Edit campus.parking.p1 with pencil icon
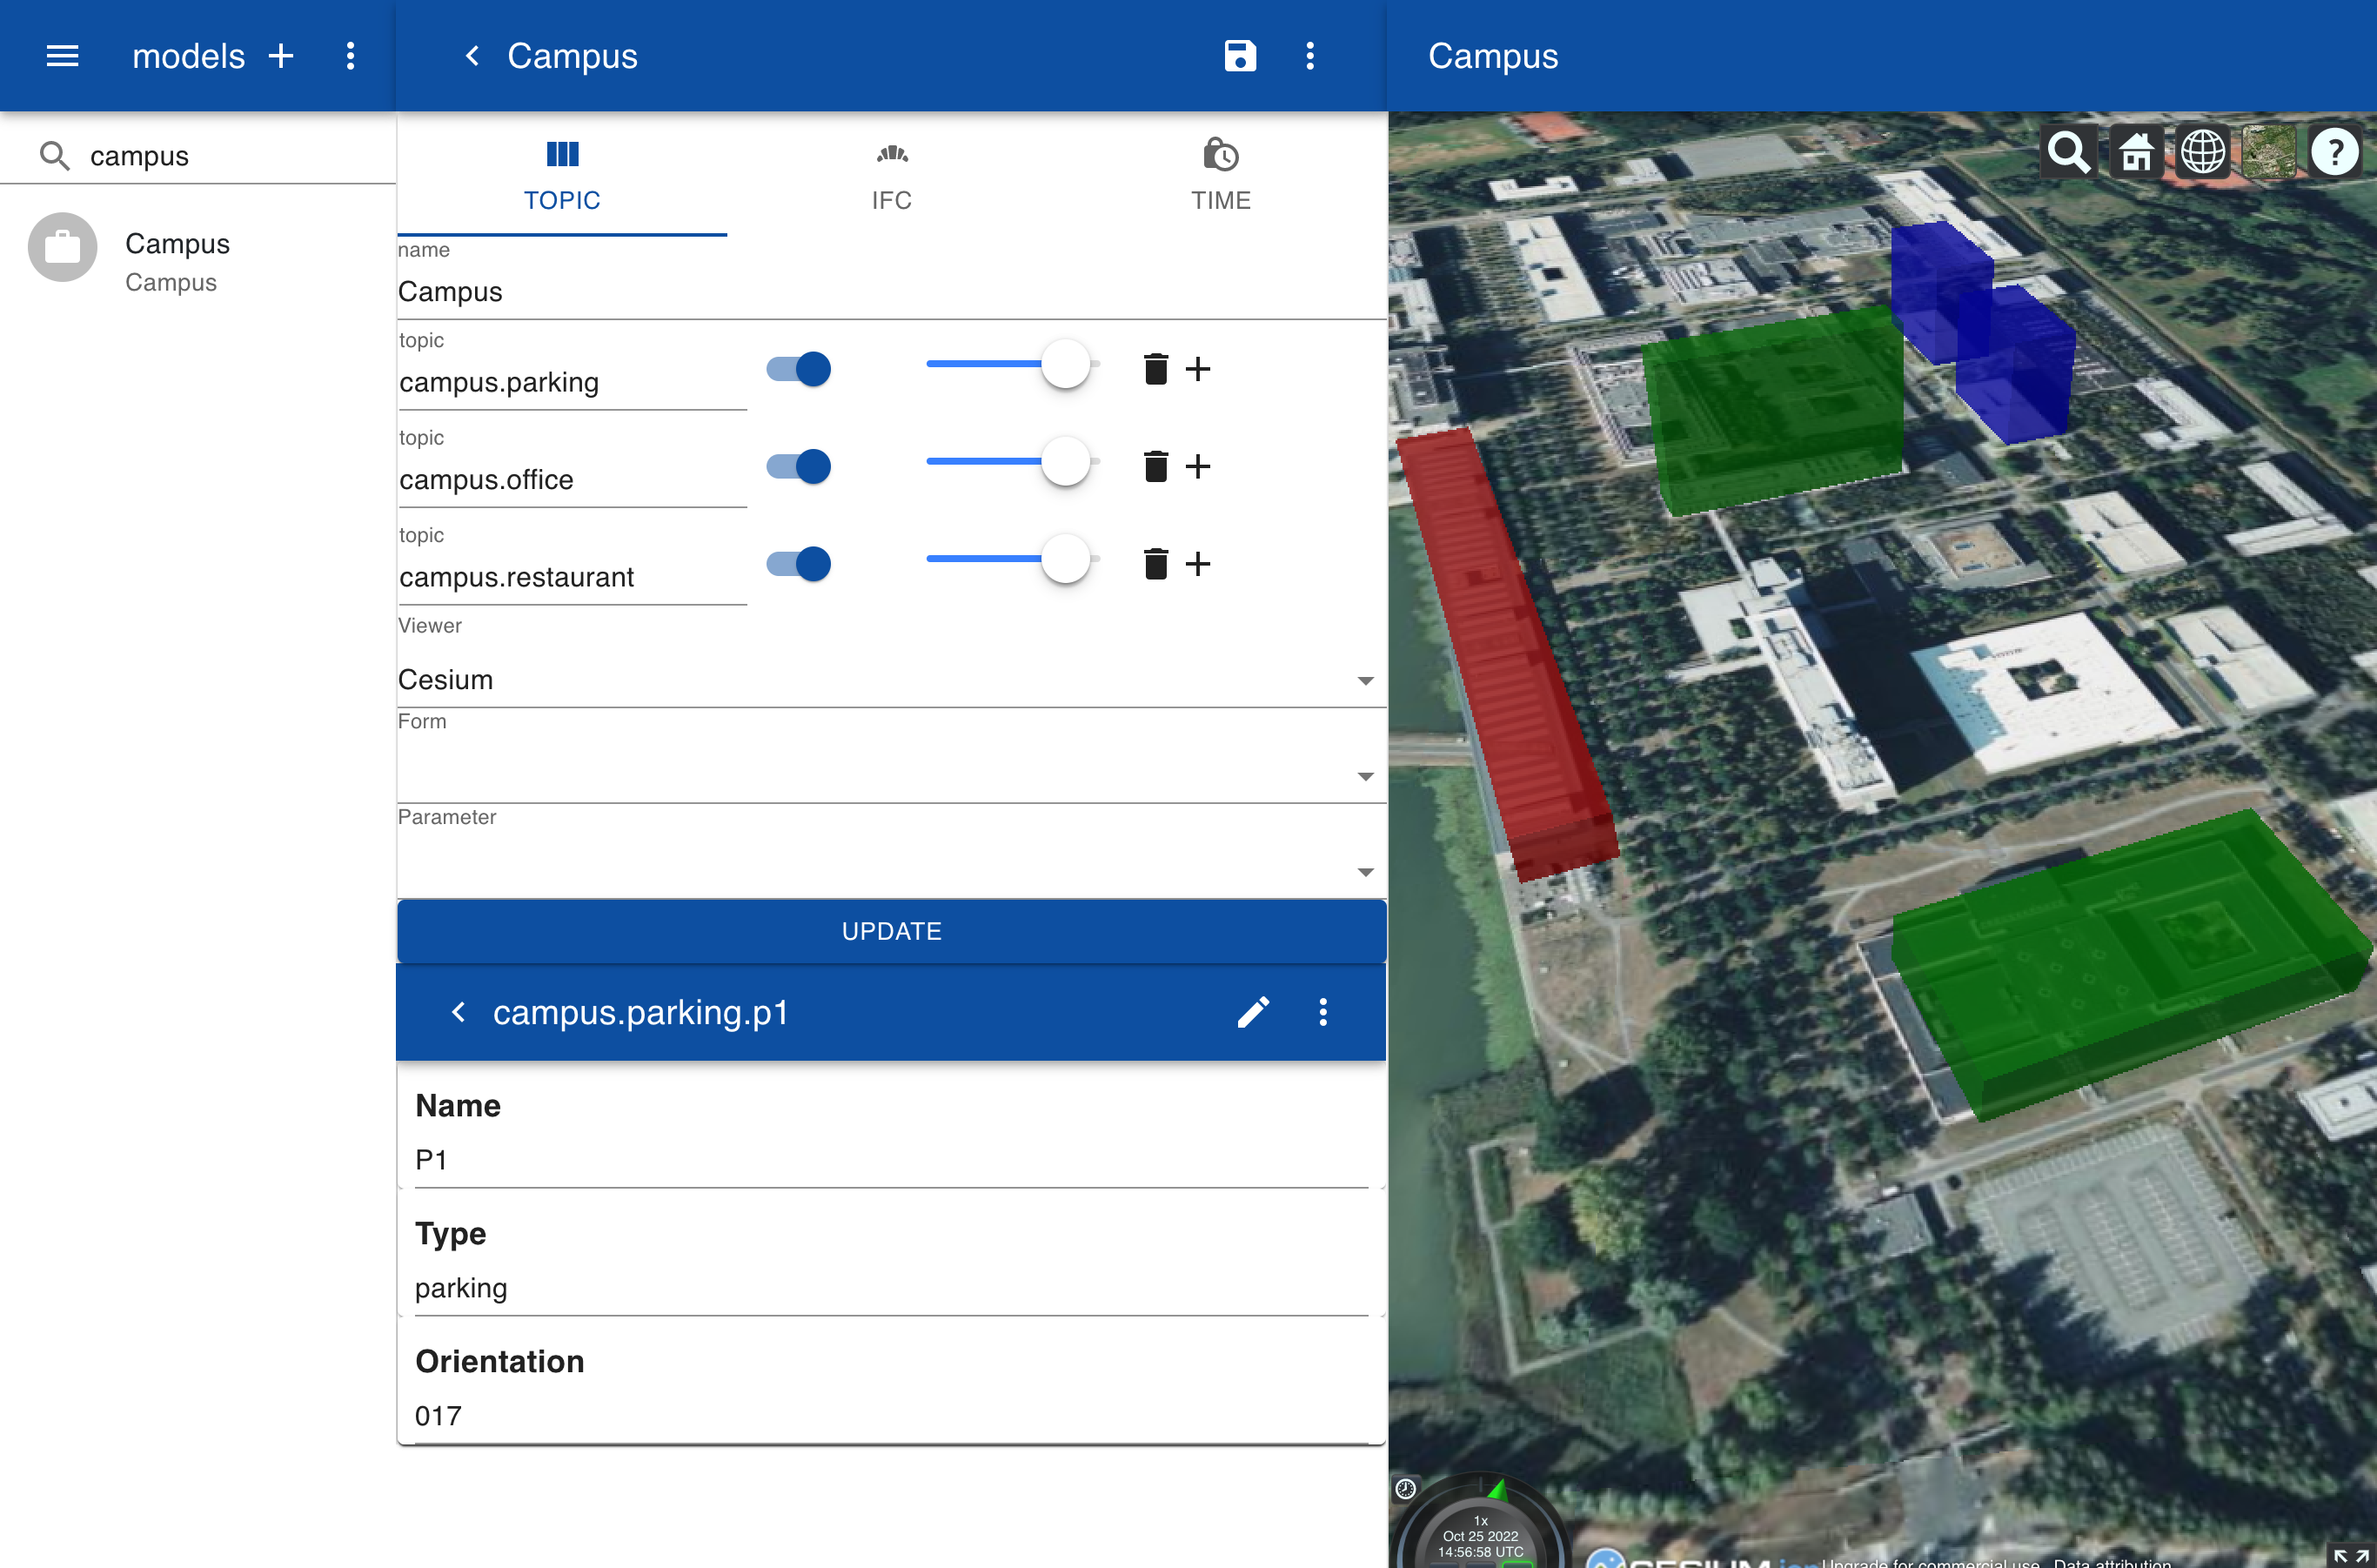Screen dimensions: 2377x1568 coord(1252,1012)
